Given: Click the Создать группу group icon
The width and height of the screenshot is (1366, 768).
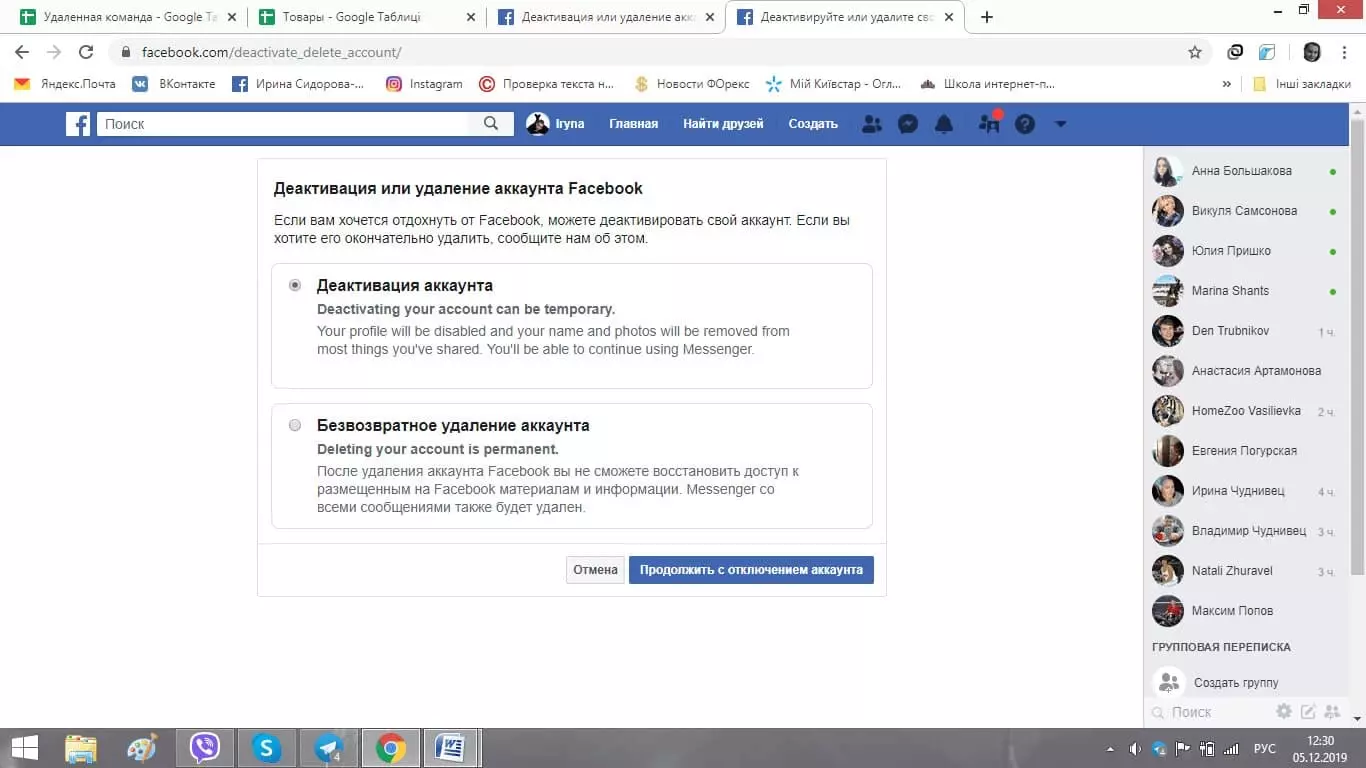Looking at the screenshot, I should [x=1167, y=681].
